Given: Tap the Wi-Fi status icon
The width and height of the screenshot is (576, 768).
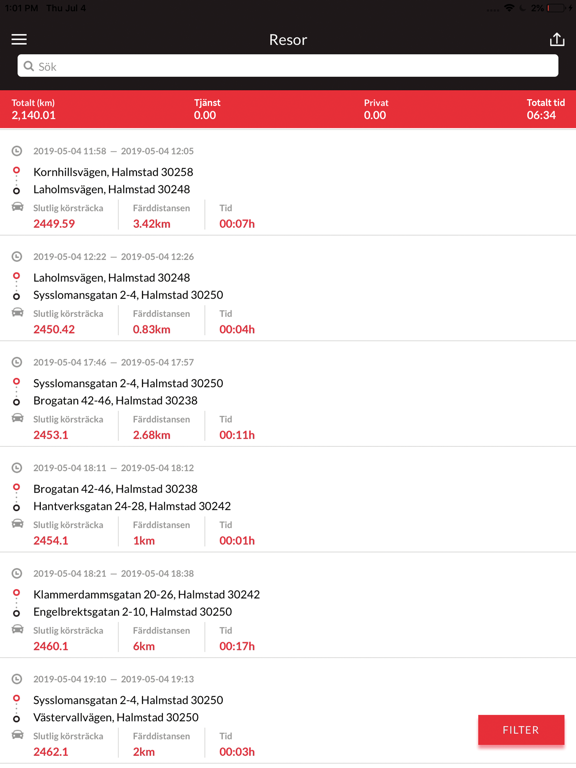Looking at the screenshot, I should click(509, 8).
